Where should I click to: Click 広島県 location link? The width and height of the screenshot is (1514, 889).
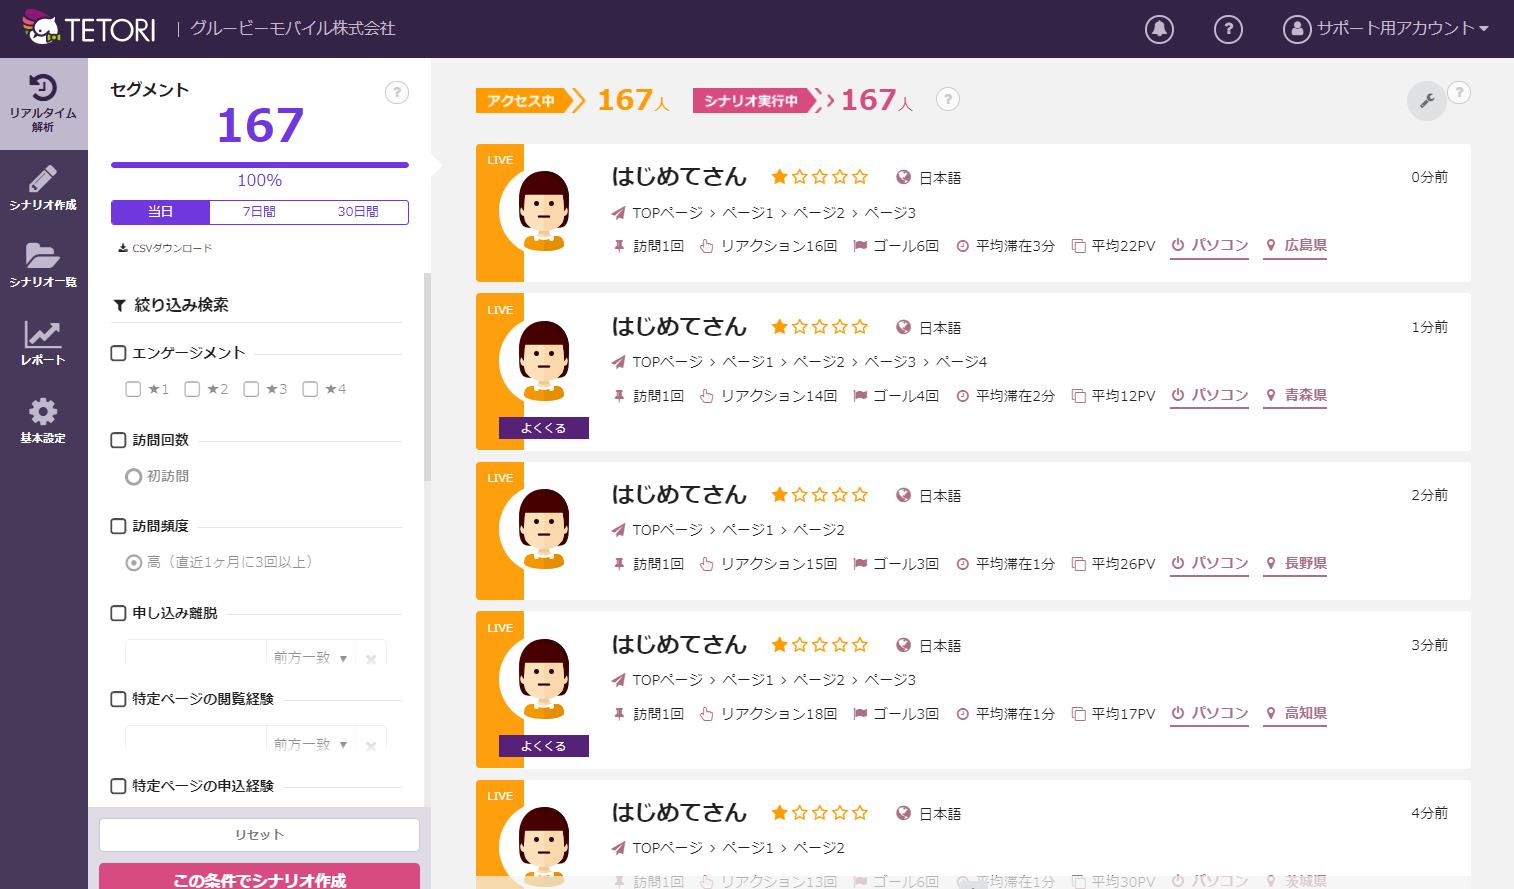(x=1296, y=245)
